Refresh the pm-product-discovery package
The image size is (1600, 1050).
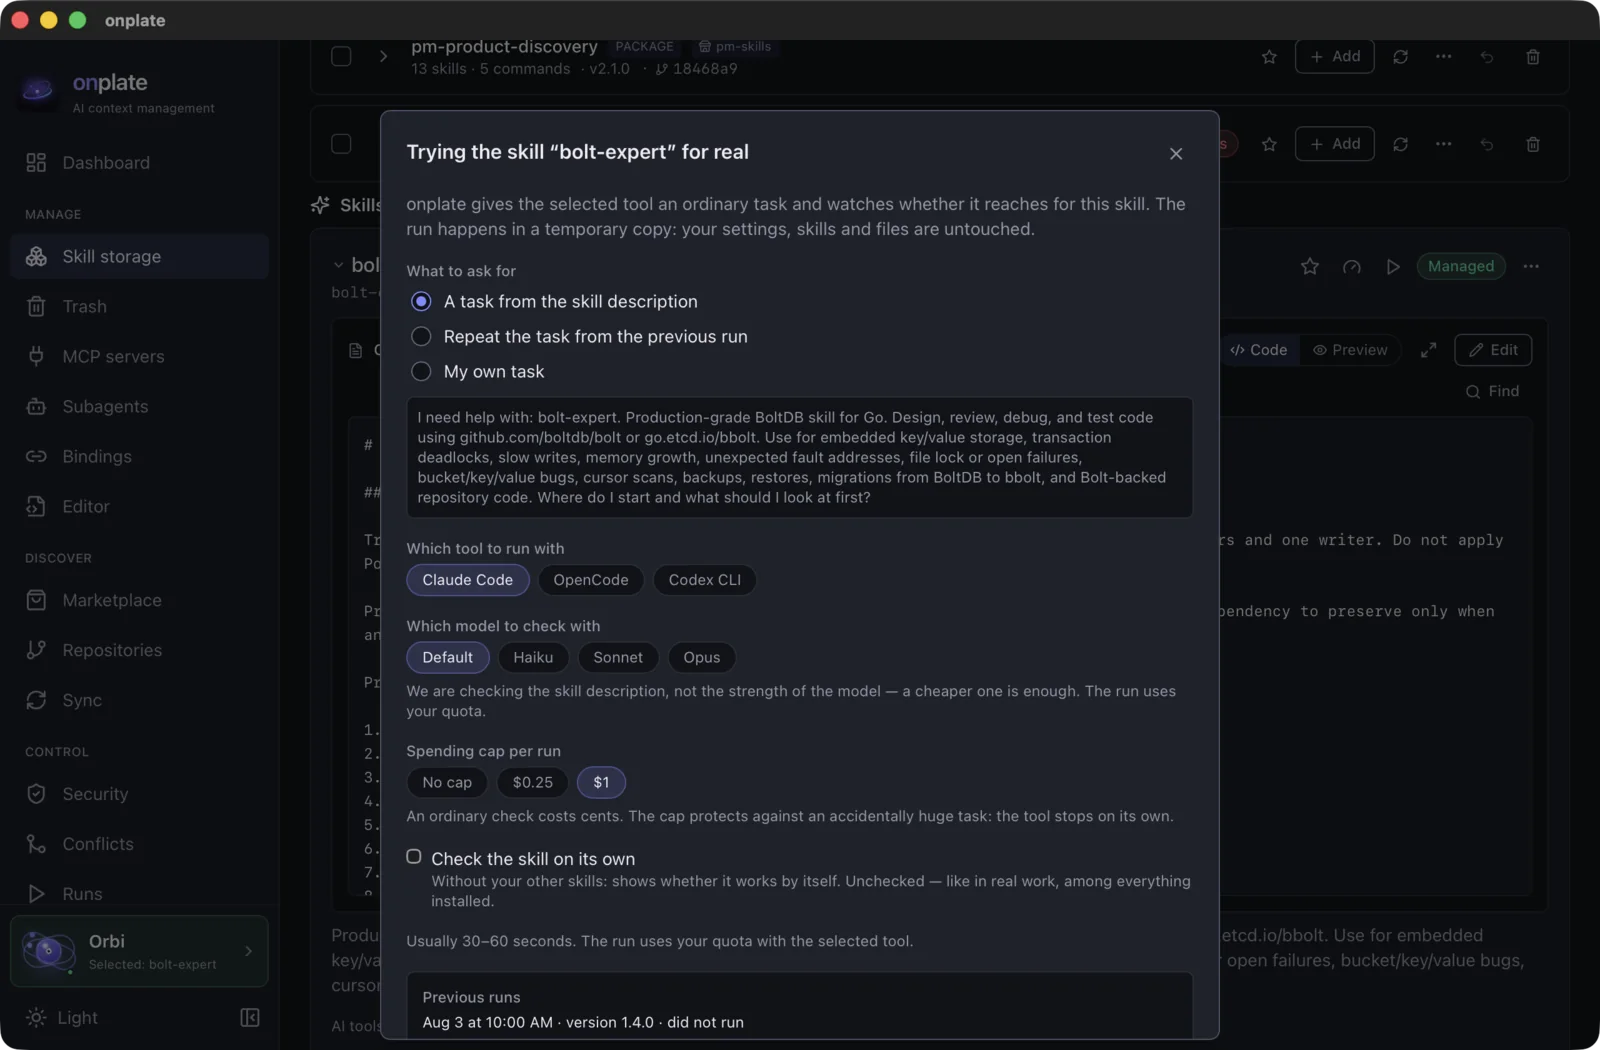(x=1400, y=57)
